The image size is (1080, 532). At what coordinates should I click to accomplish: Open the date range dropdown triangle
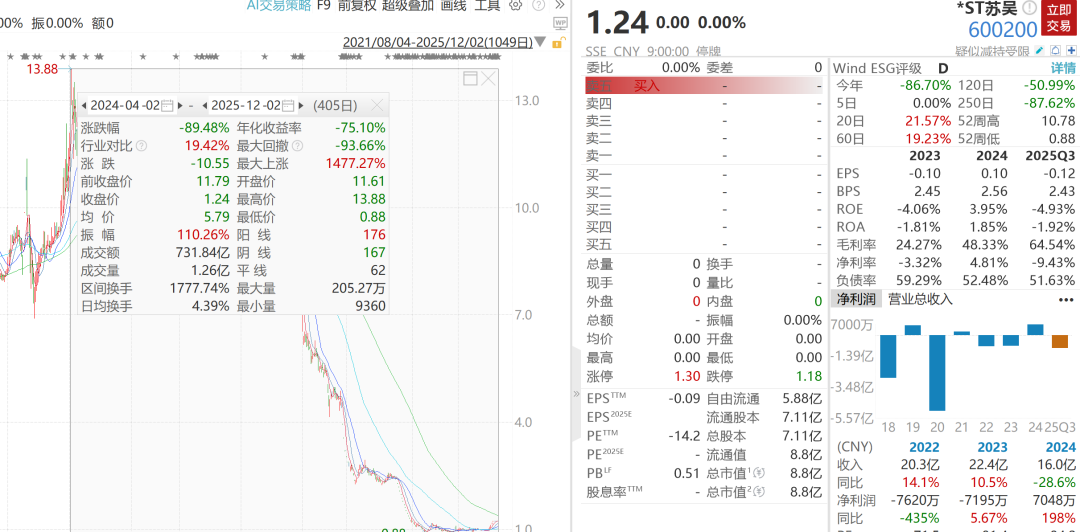coord(541,43)
